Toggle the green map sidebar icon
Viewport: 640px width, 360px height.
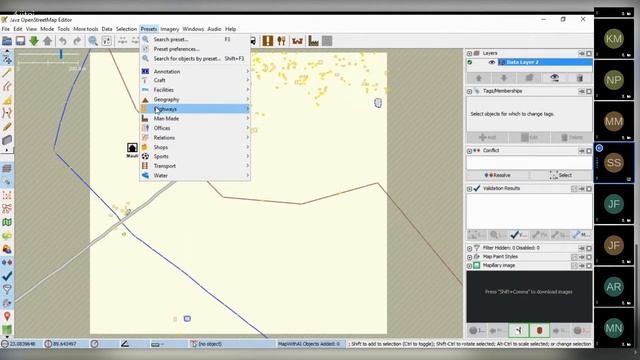[7, 222]
